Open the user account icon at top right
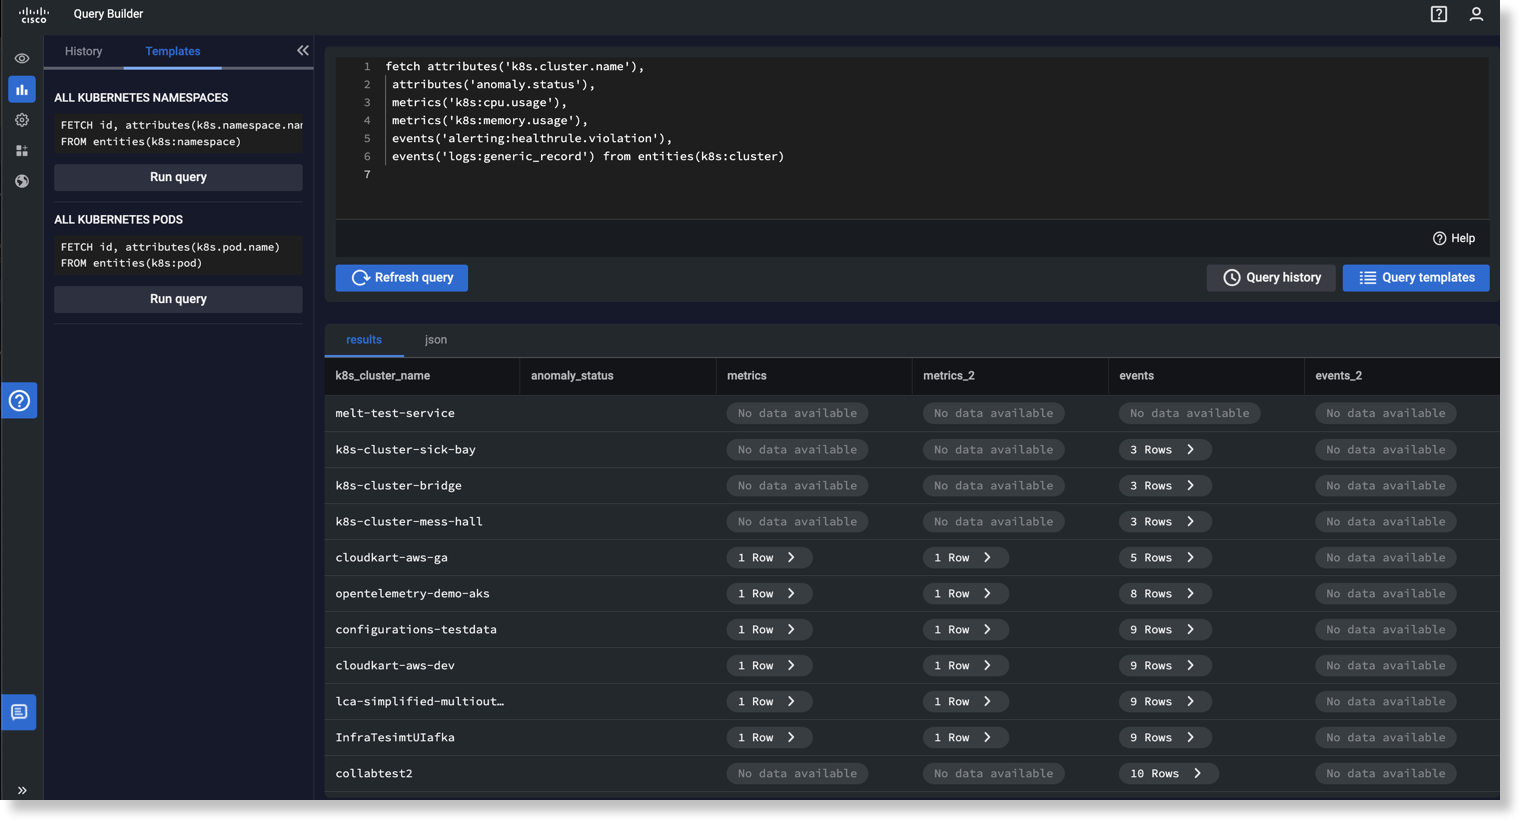This screenshot has height=821, width=1521. 1476,14
